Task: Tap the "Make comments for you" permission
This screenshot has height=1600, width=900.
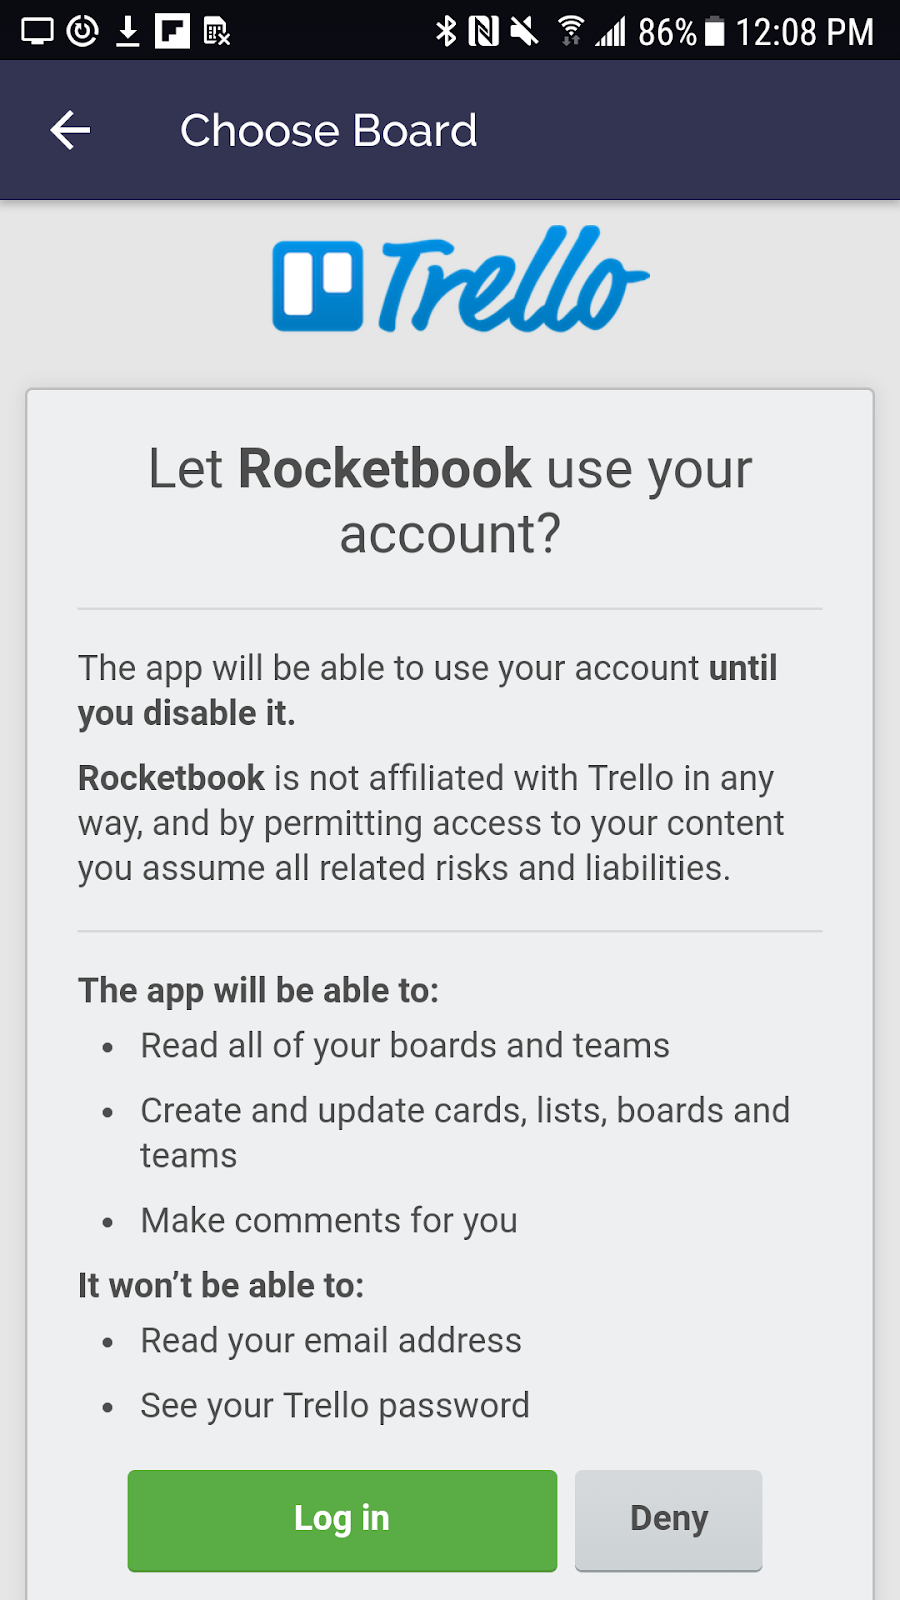Action: click(x=329, y=1220)
